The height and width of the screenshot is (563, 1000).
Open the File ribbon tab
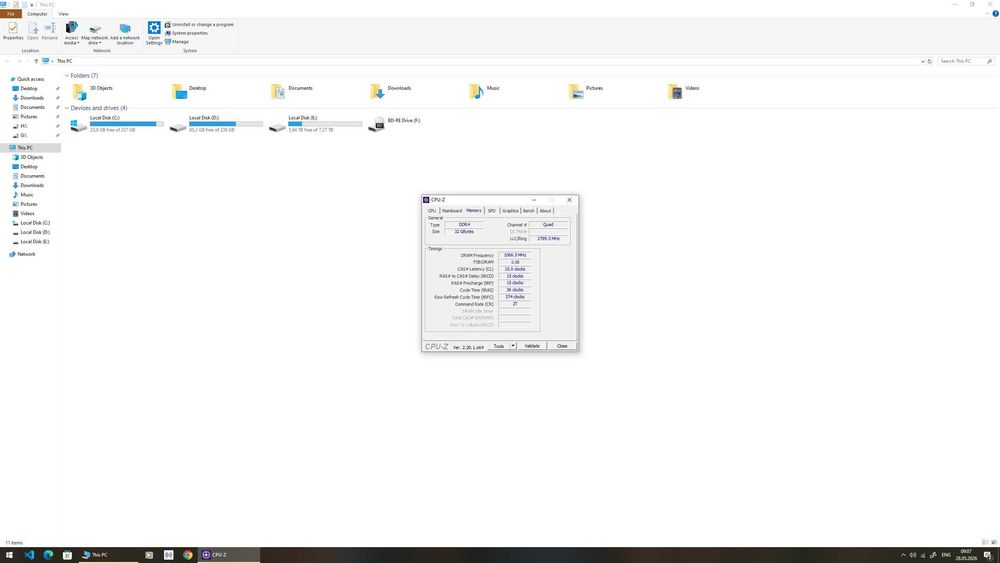point(11,13)
